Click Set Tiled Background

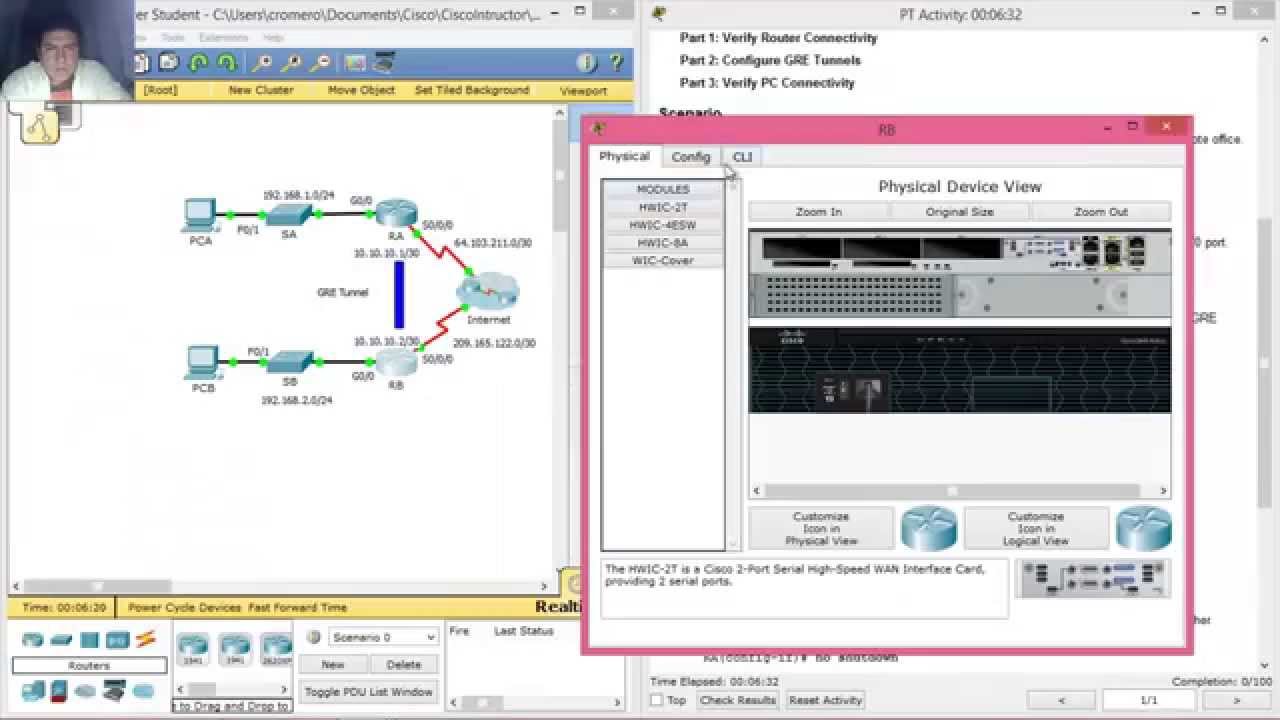[472, 90]
